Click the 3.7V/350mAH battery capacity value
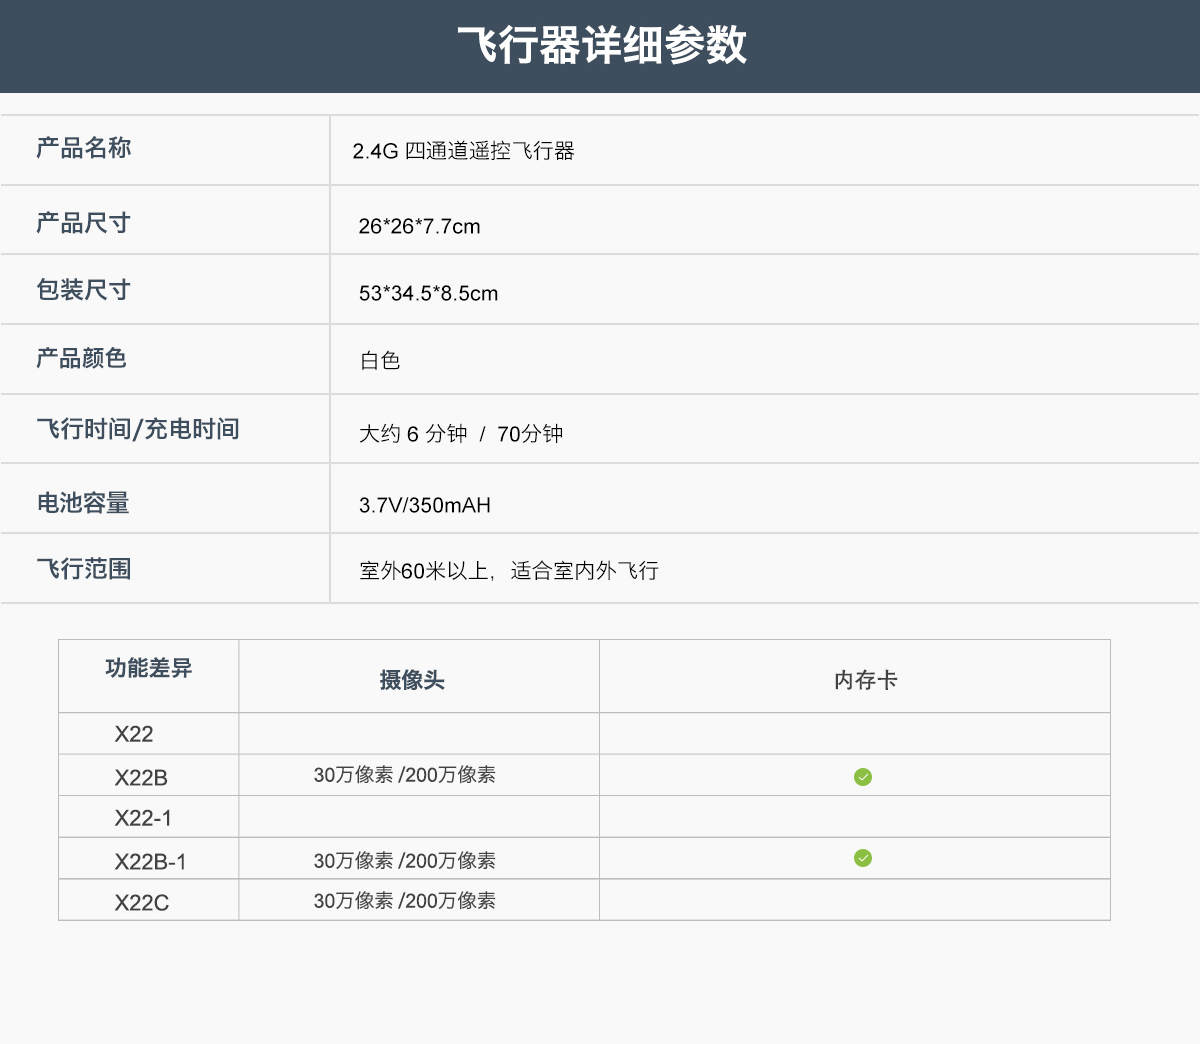 pyautogui.click(x=425, y=505)
